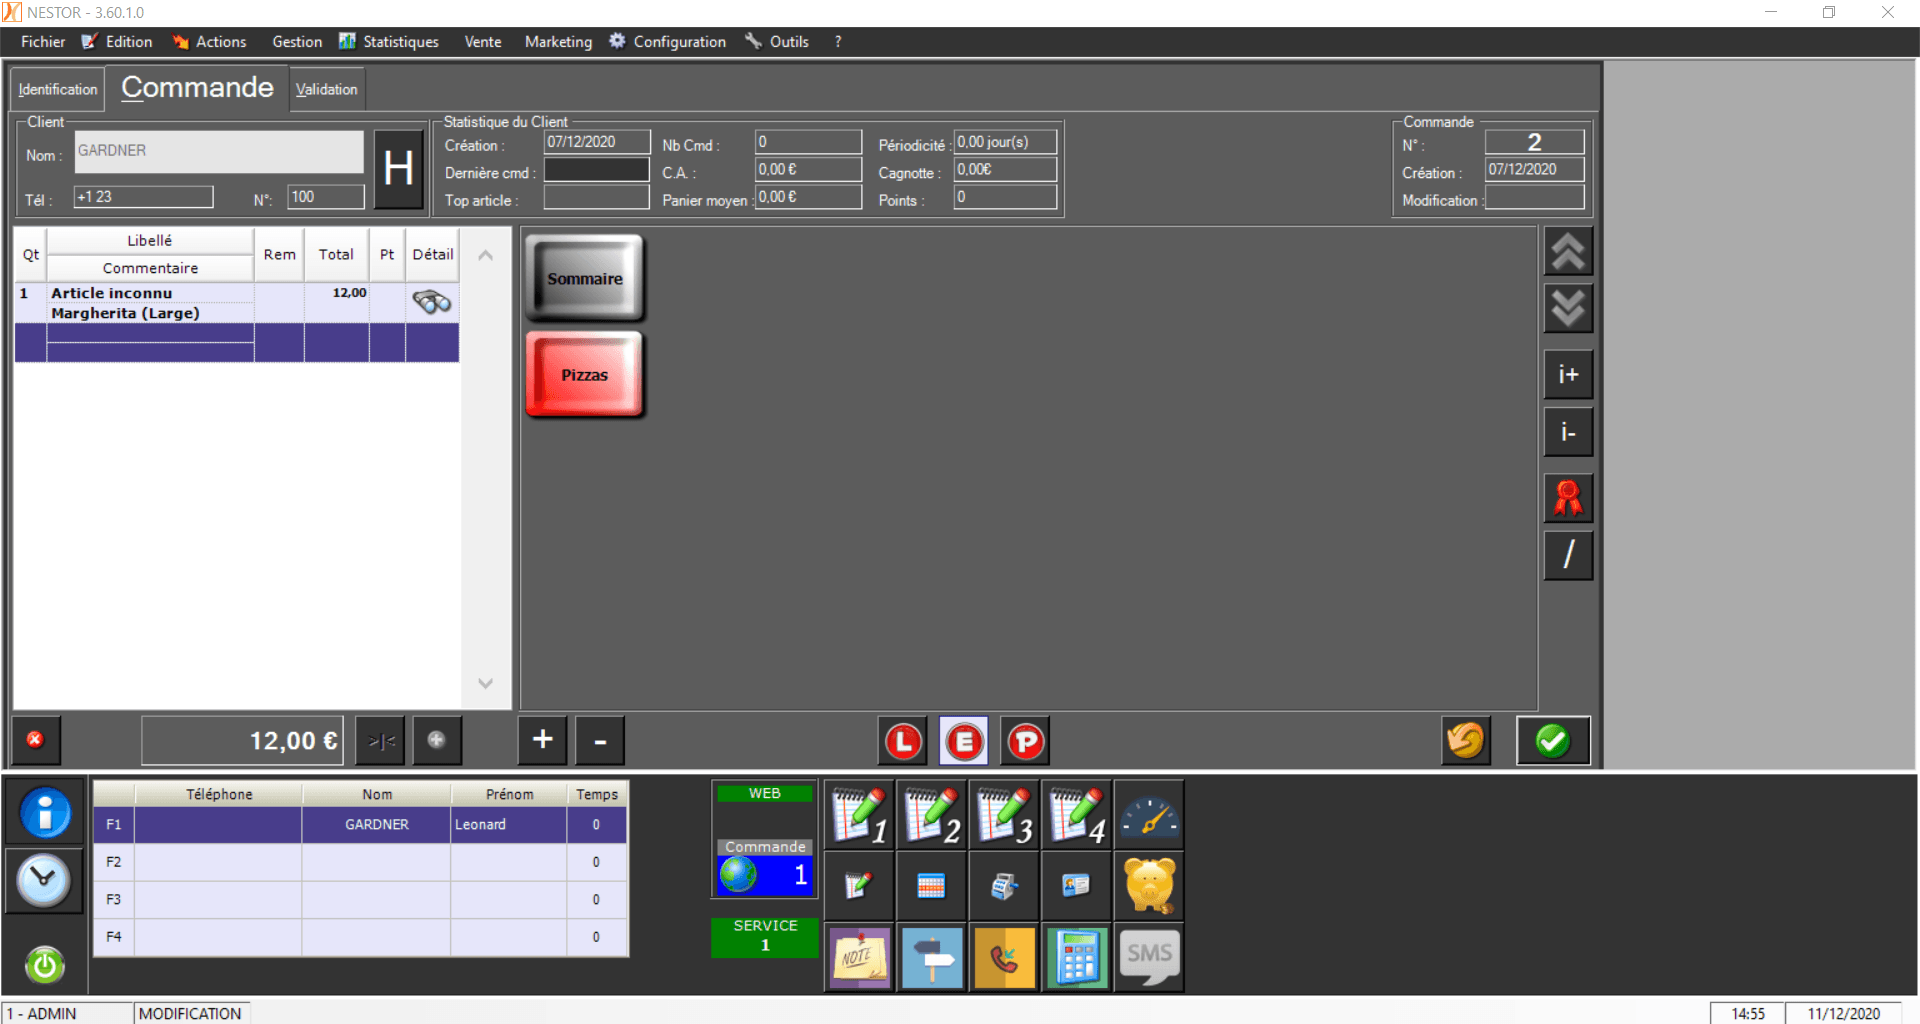This screenshot has height=1024, width=1920.
Task: Select the Margherita (Large) order line
Action: [237, 303]
